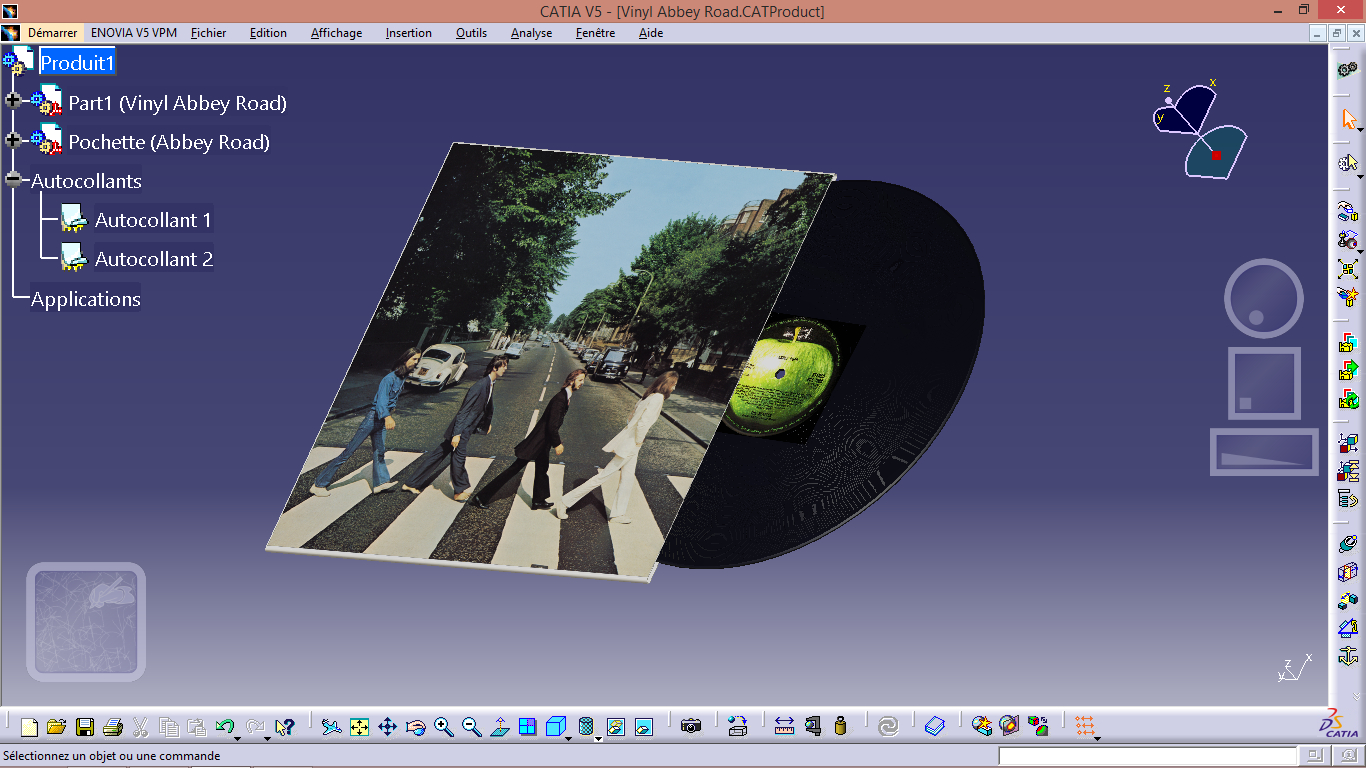Click the Zoom Out magnifier
Image resolution: width=1366 pixels, height=768 pixels.
pyautogui.click(x=472, y=727)
